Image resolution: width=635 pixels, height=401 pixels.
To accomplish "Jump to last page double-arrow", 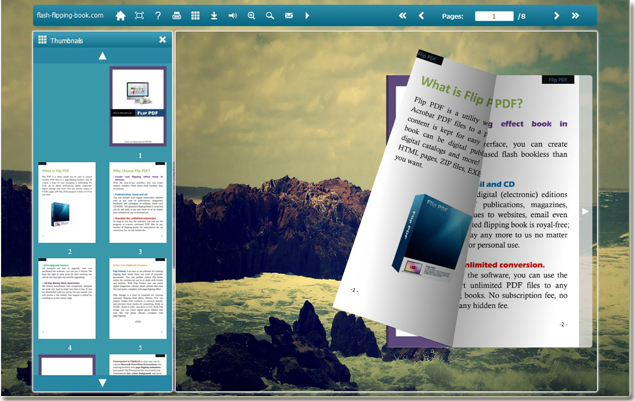I will point(575,16).
